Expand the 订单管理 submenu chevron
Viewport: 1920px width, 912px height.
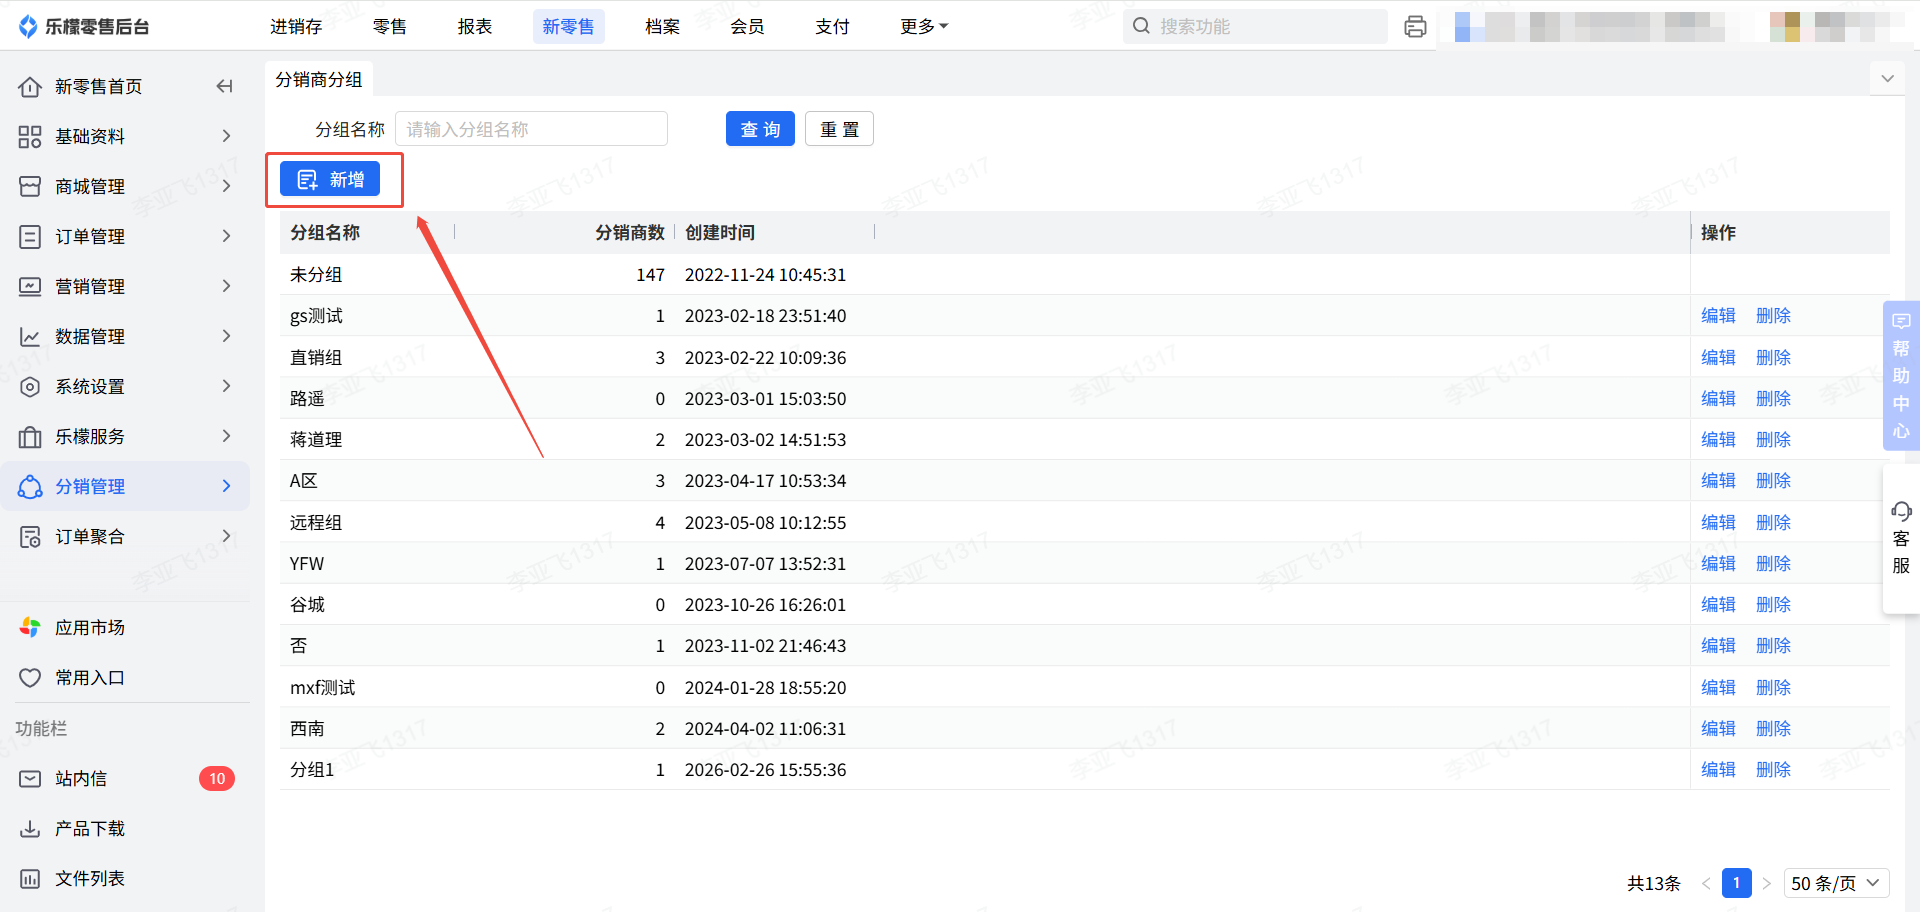pyautogui.click(x=226, y=236)
